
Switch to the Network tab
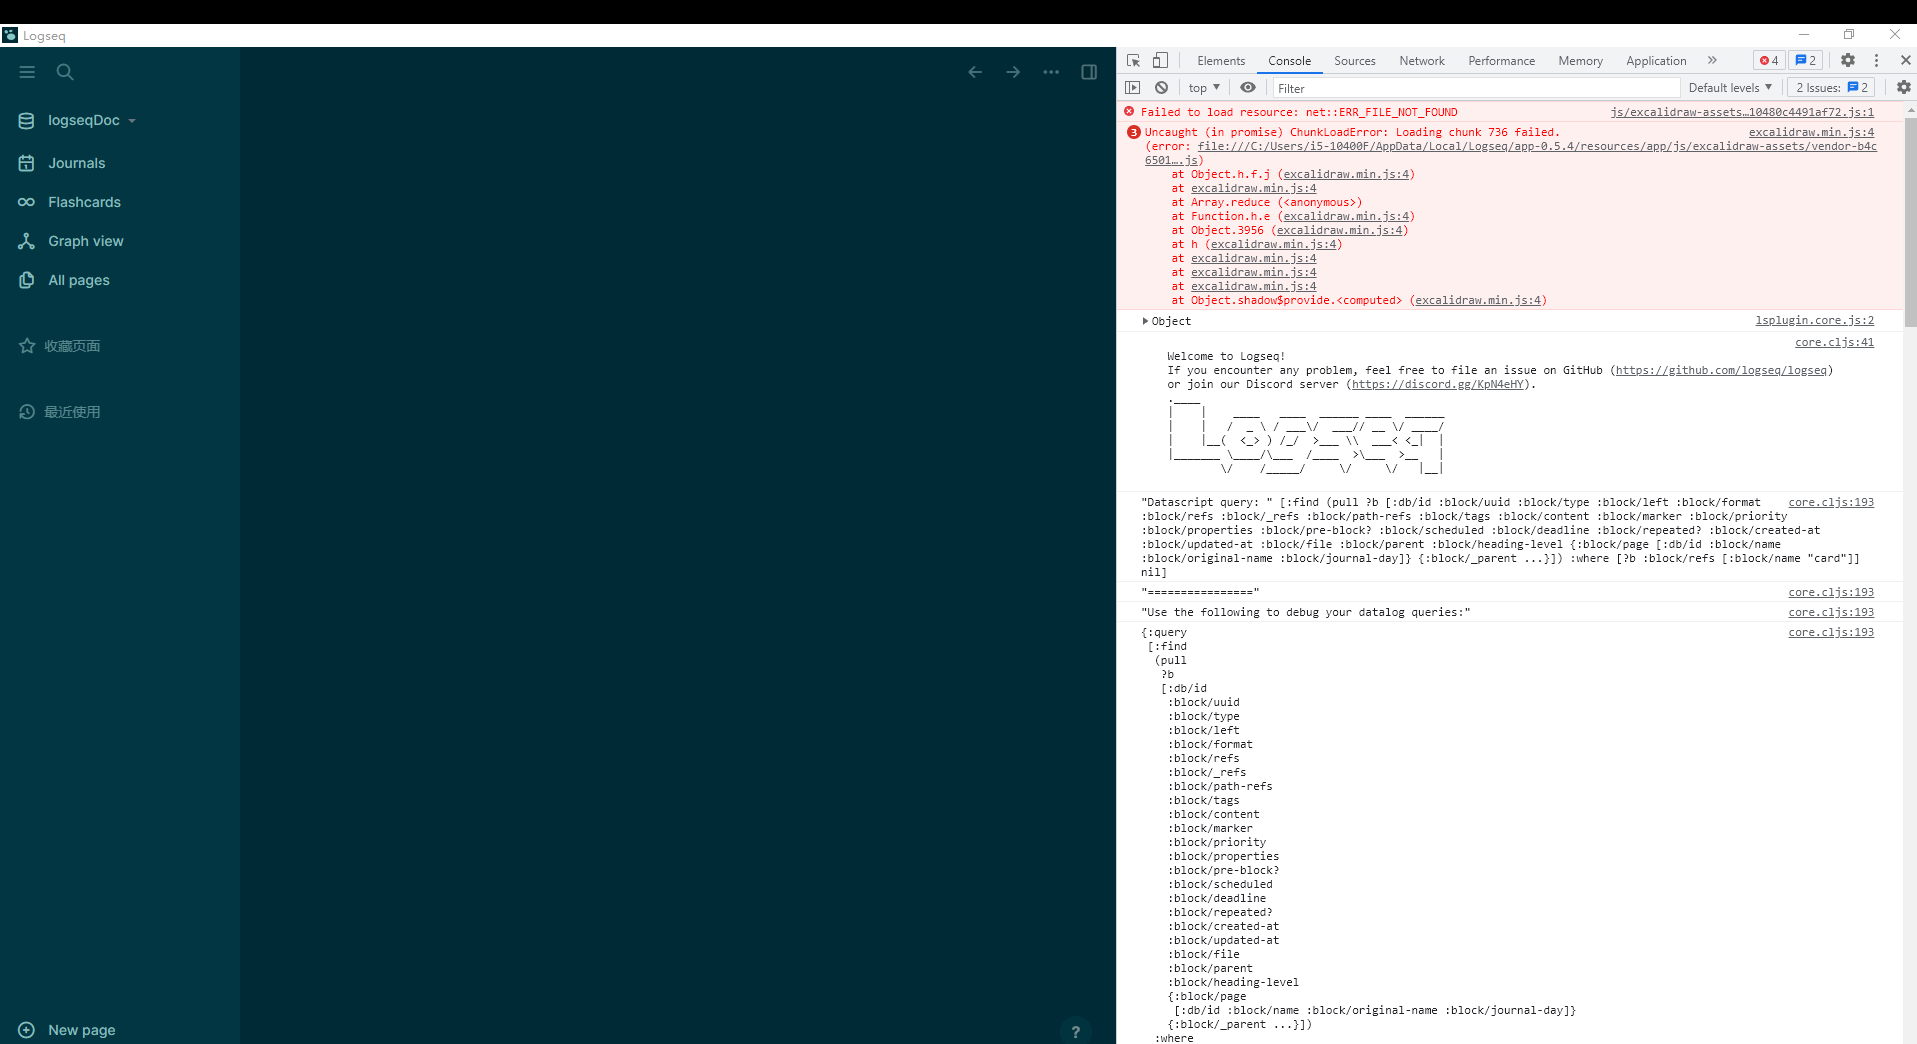click(x=1421, y=60)
